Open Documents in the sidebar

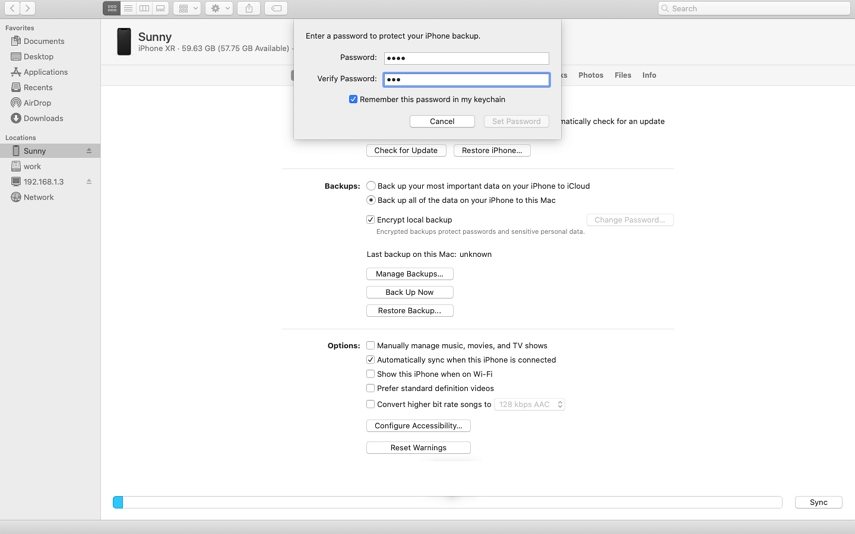point(44,41)
